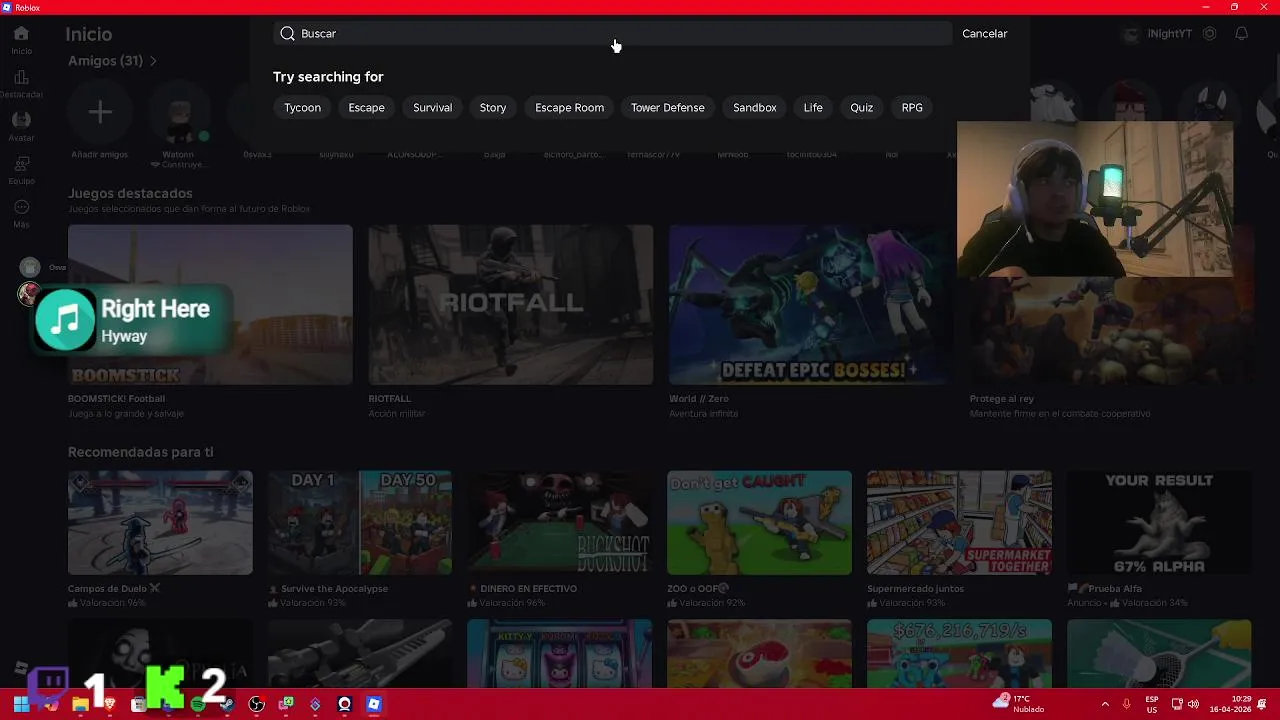
Task: Expand the hidden system tray icons chevron
Action: (x=1105, y=704)
